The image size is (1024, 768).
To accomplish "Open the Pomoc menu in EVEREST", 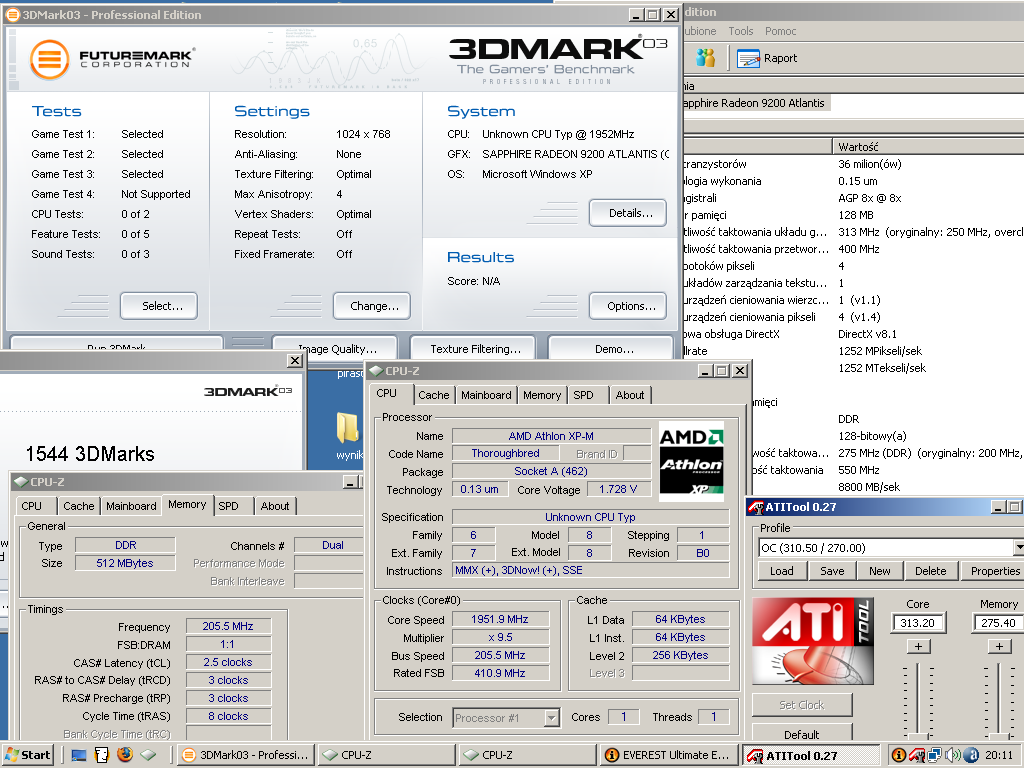I will [780, 31].
